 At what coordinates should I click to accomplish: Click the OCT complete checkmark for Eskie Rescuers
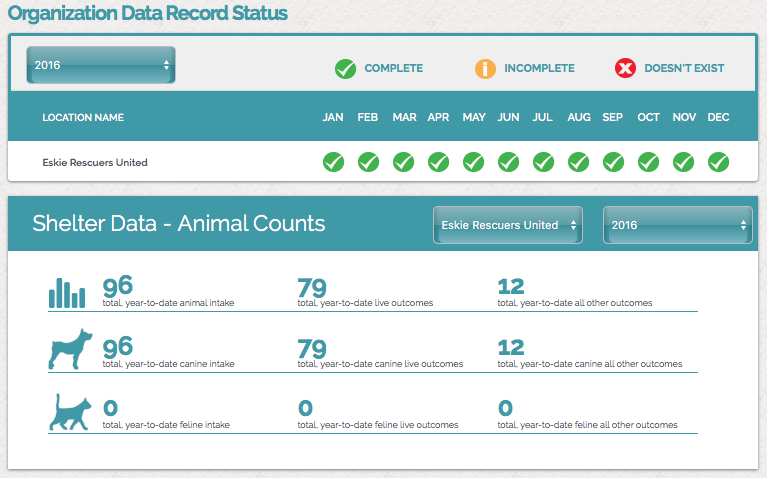coord(649,162)
